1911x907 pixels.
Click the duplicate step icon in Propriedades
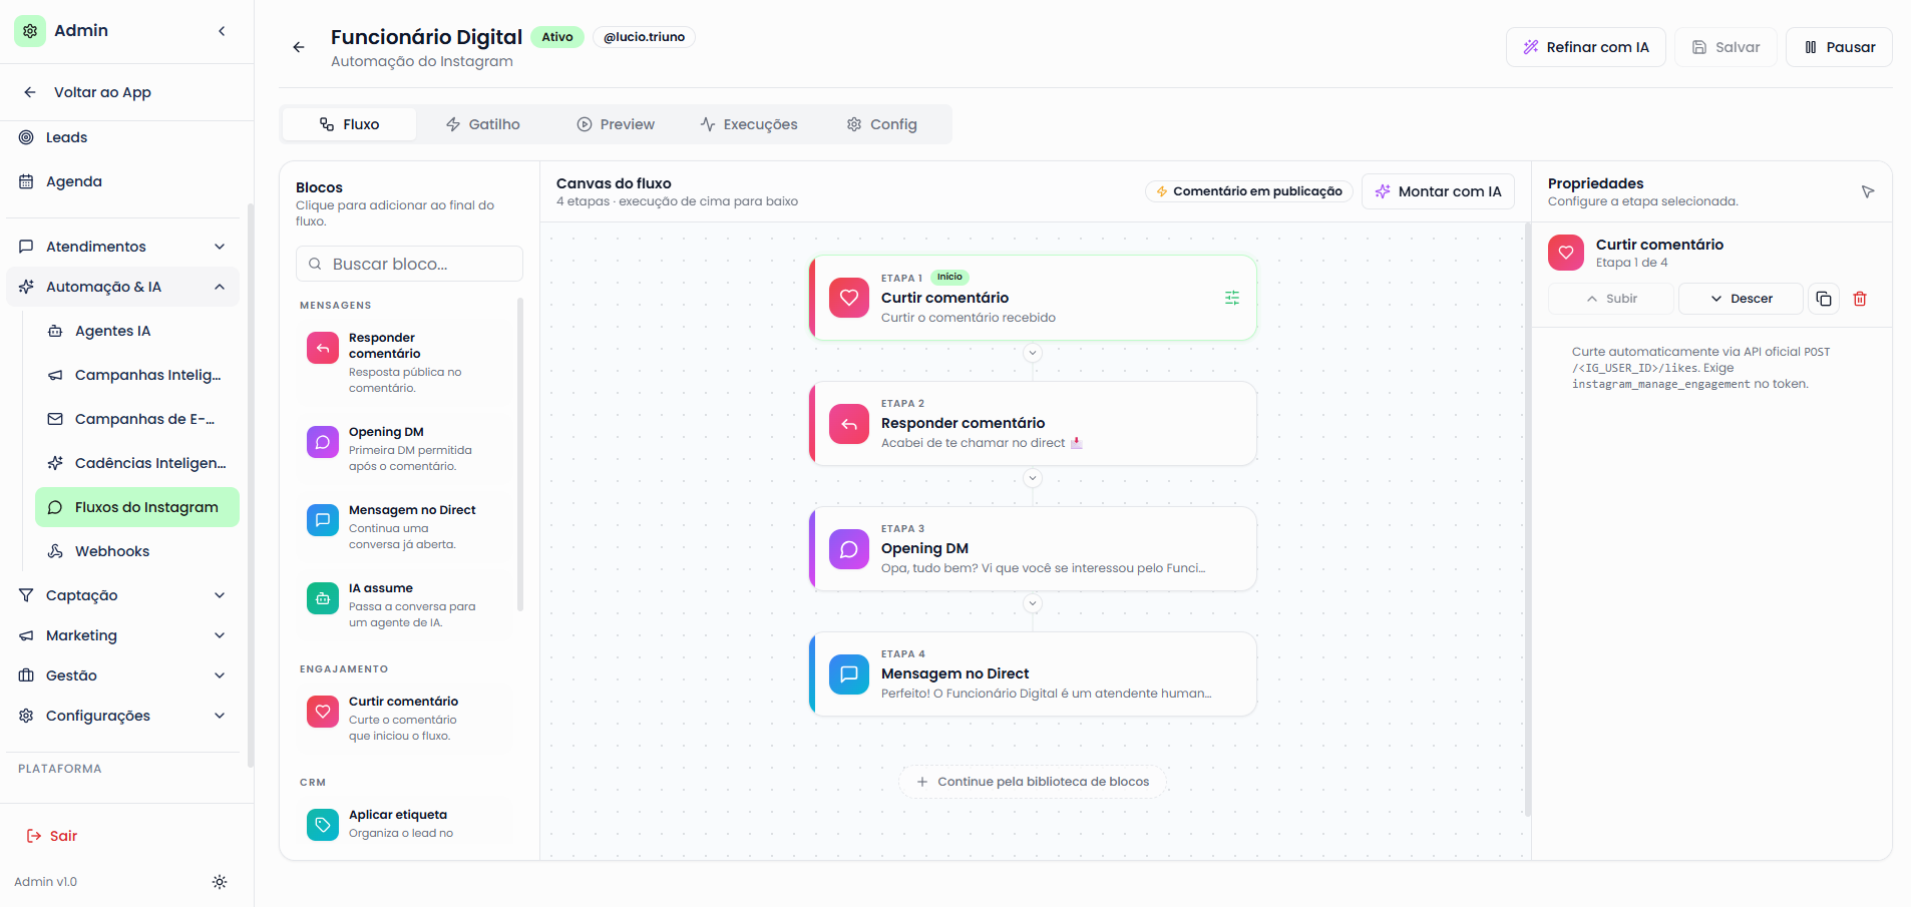point(1824,299)
